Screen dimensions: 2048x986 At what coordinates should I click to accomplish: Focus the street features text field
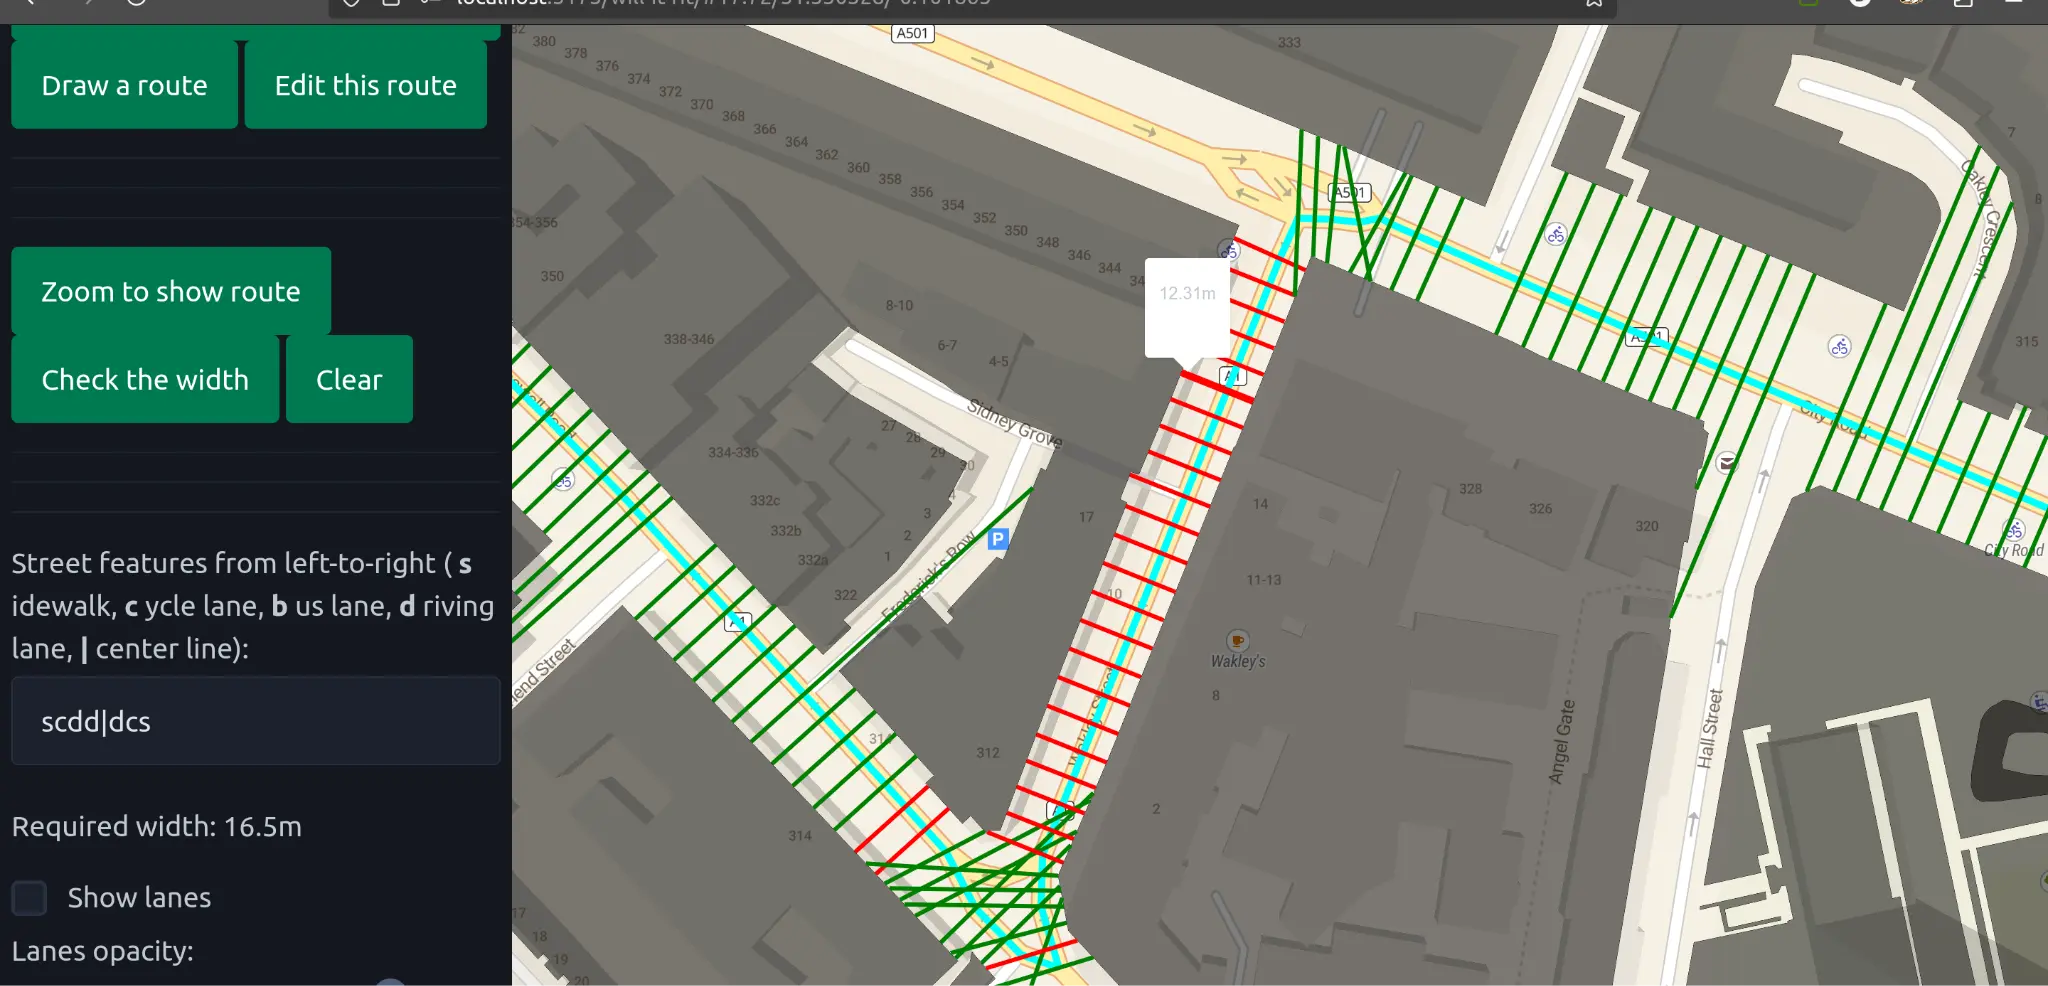[x=256, y=721]
